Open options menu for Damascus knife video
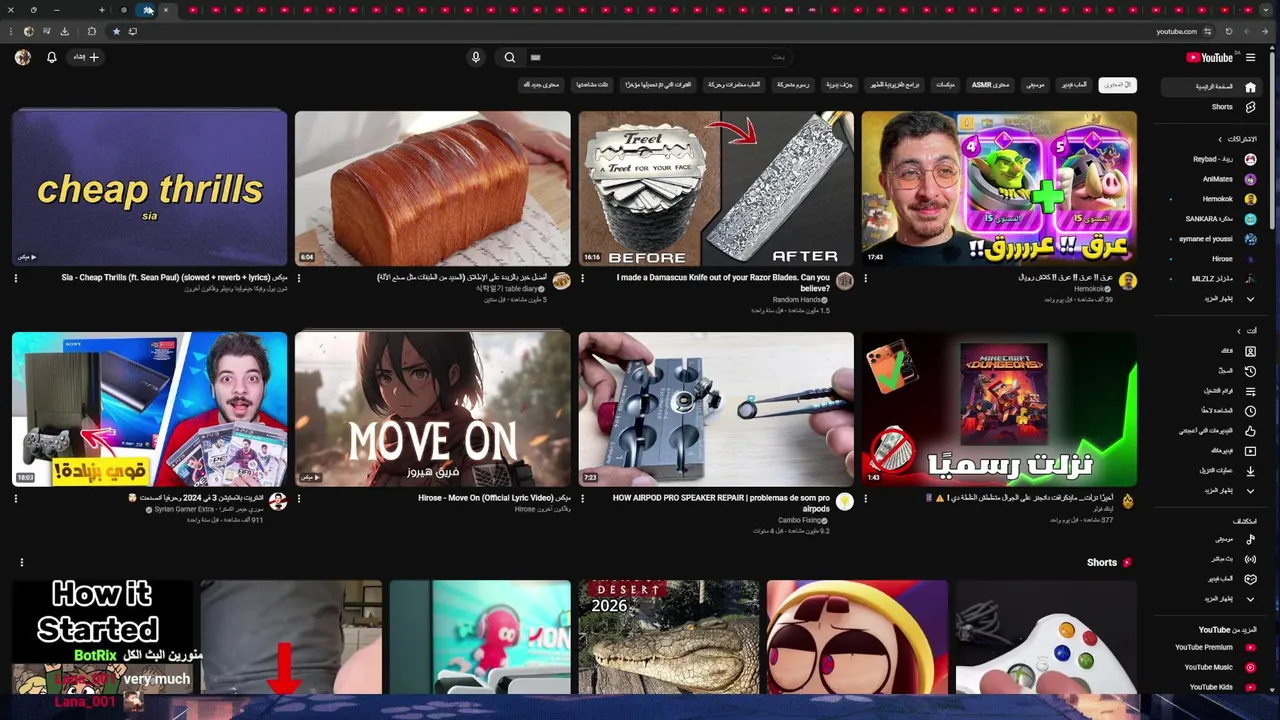This screenshot has height=720, width=1280. click(582, 278)
